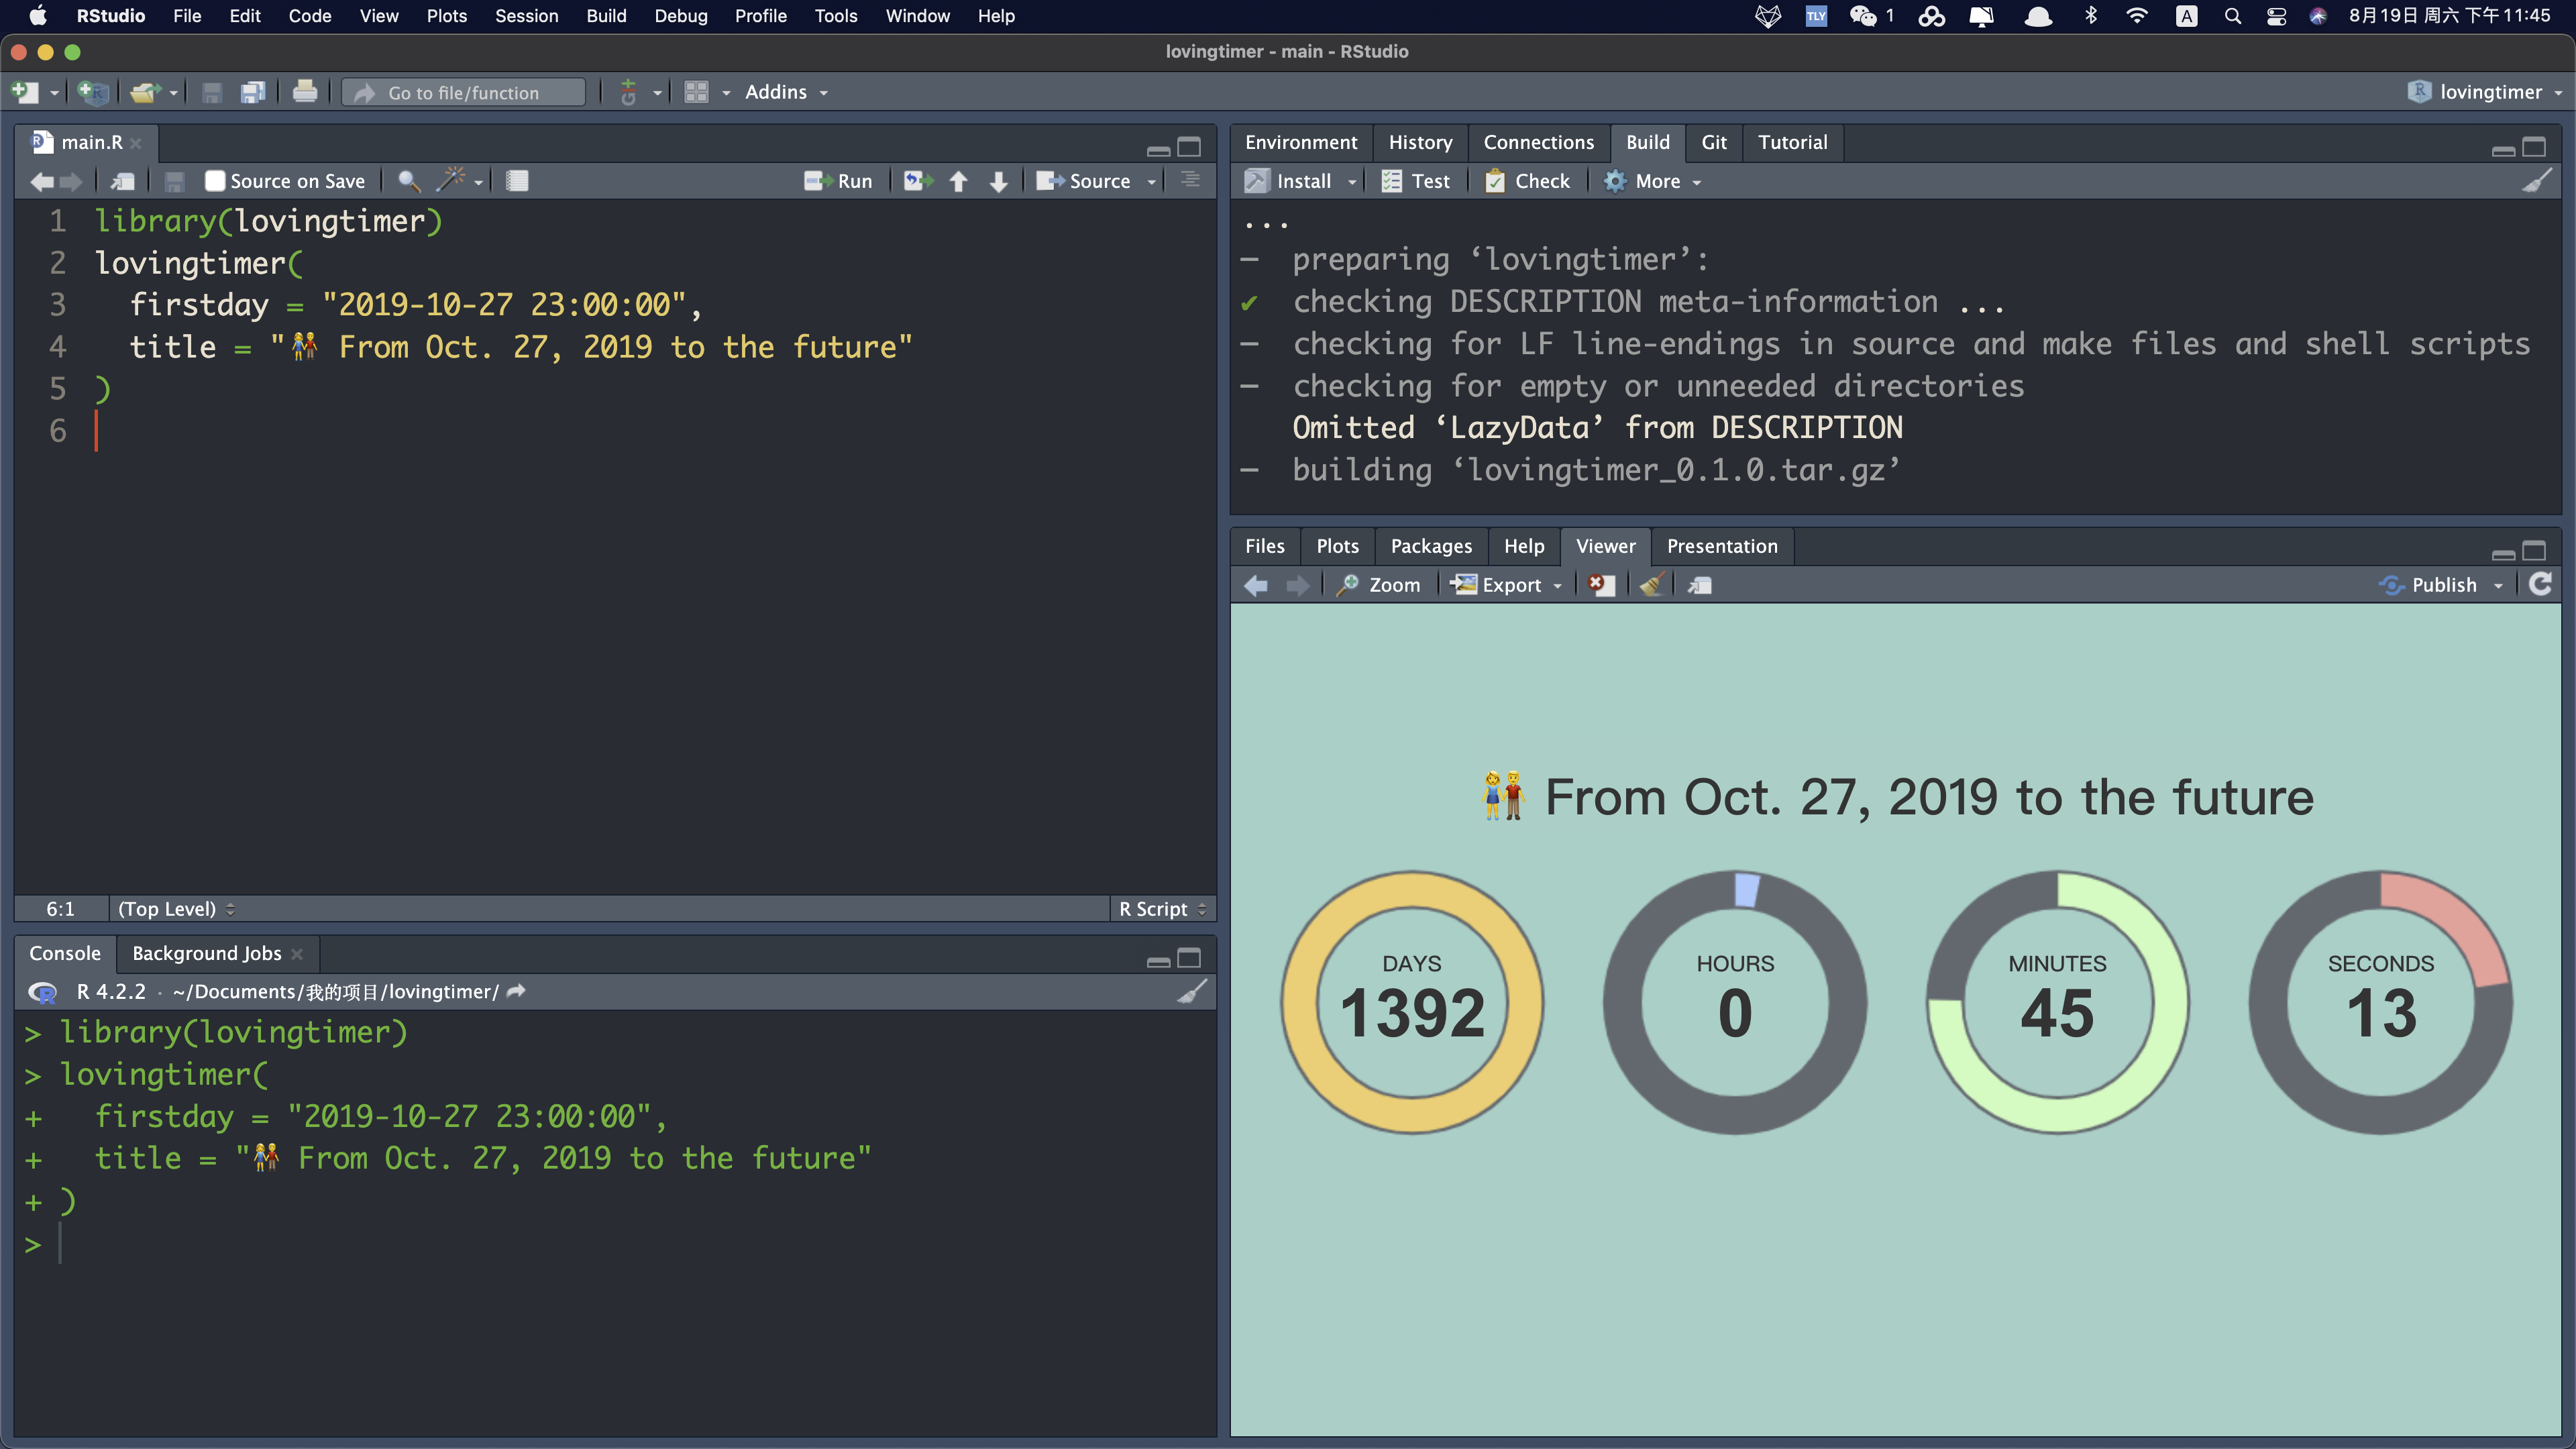Click the show in new window viewer icon

(1699, 585)
